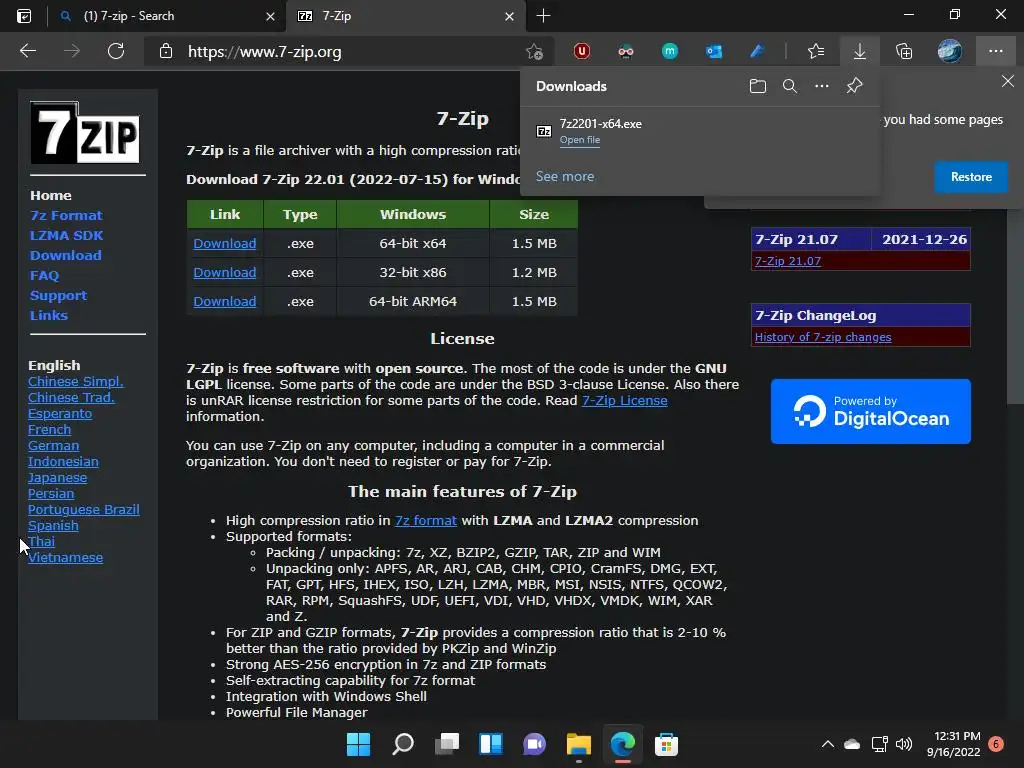Close the '(1) 7-zip - Search' tab
The height and width of the screenshot is (768, 1024).
click(270, 16)
